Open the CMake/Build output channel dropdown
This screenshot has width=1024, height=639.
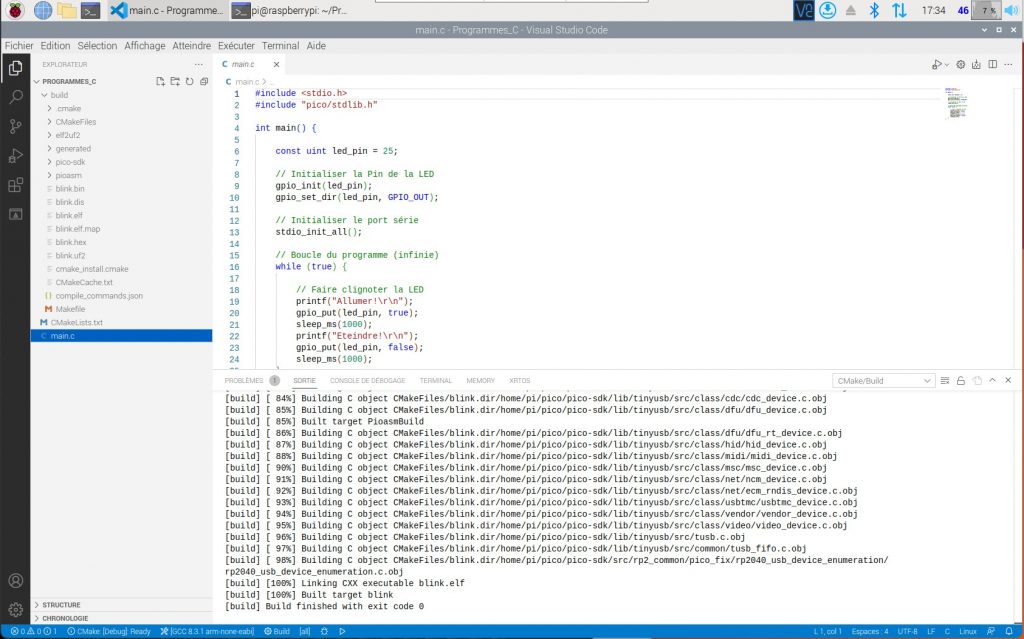(x=884, y=381)
